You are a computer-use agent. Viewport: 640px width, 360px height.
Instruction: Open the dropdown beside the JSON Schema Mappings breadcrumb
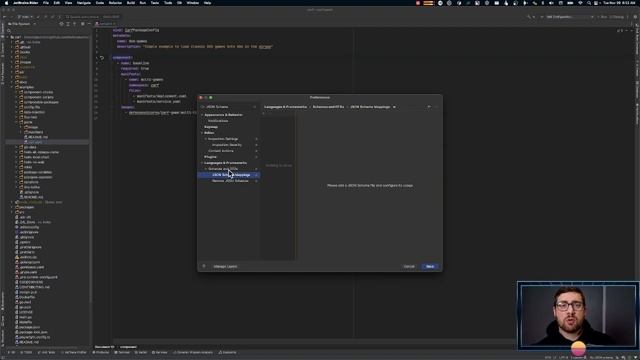(x=394, y=107)
